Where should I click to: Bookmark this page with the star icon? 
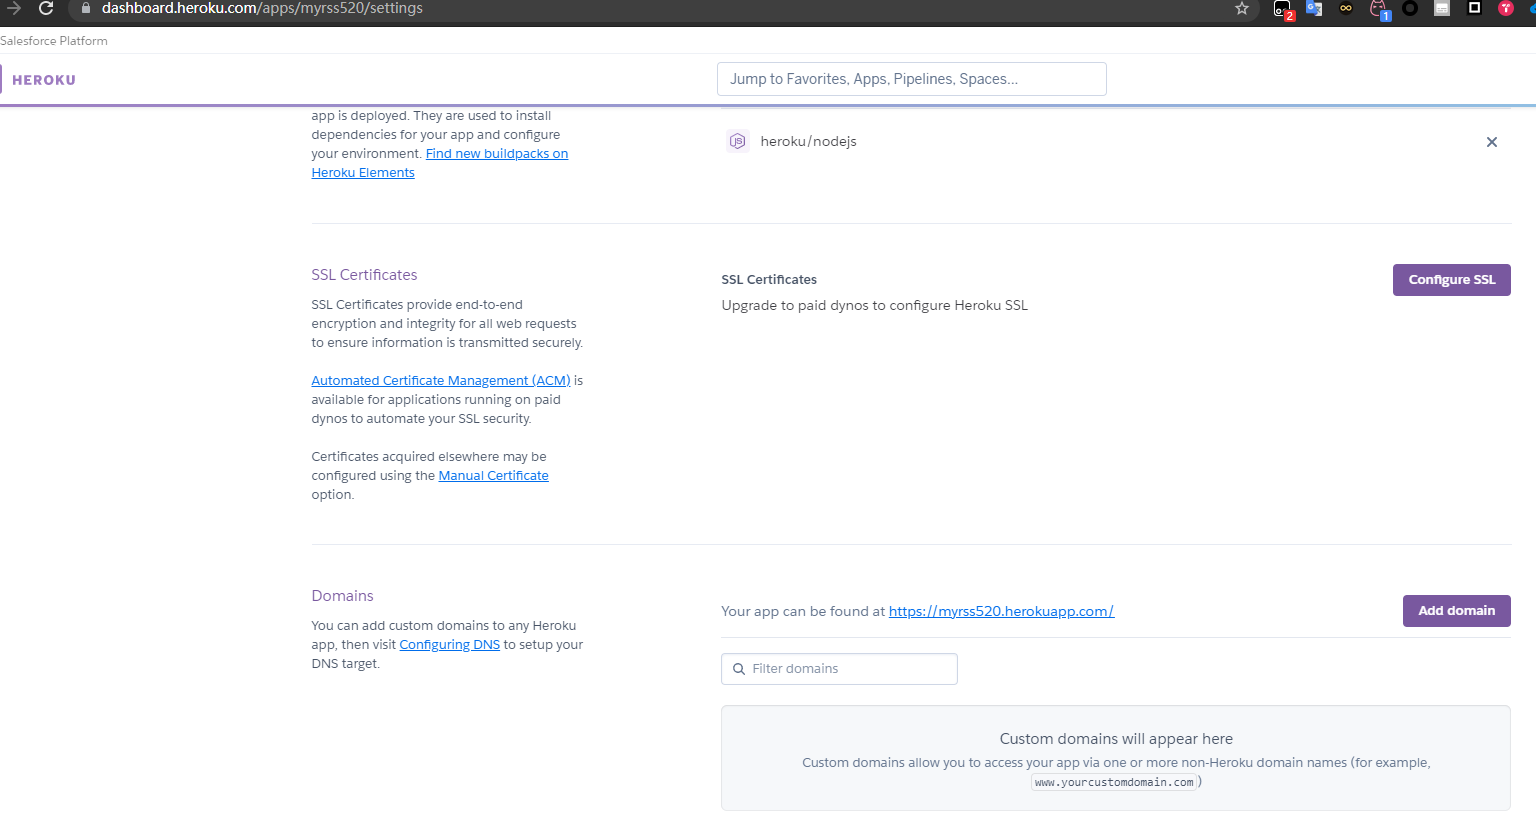pos(1242,8)
